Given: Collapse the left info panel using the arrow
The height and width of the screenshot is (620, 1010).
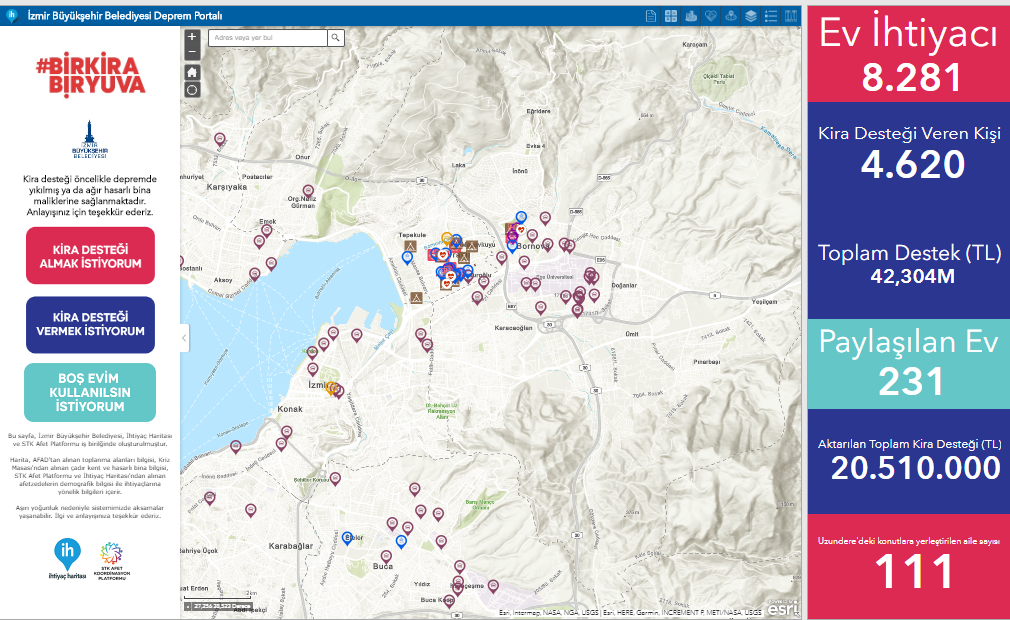Looking at the screenshot, I should click(184, 339).
